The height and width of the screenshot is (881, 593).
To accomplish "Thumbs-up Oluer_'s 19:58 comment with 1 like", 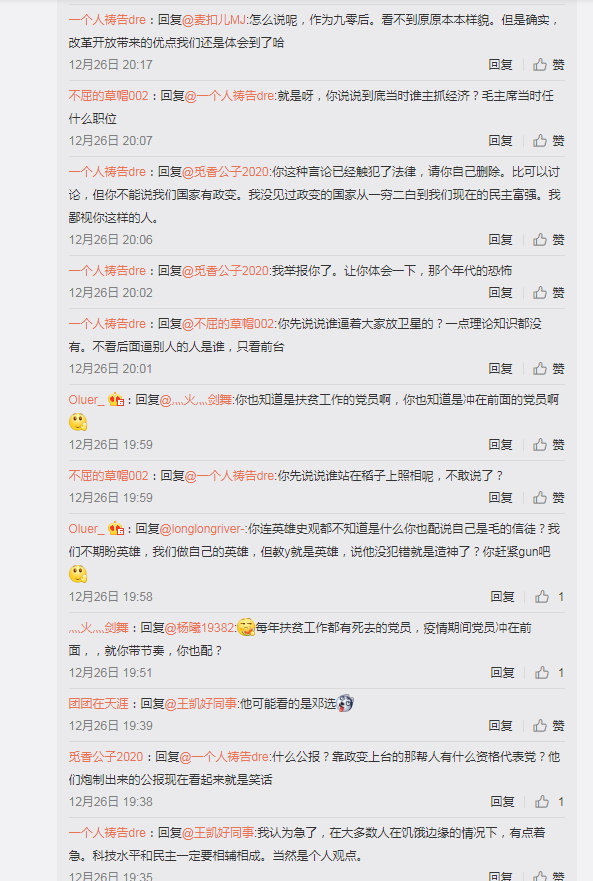I will 549,597.
